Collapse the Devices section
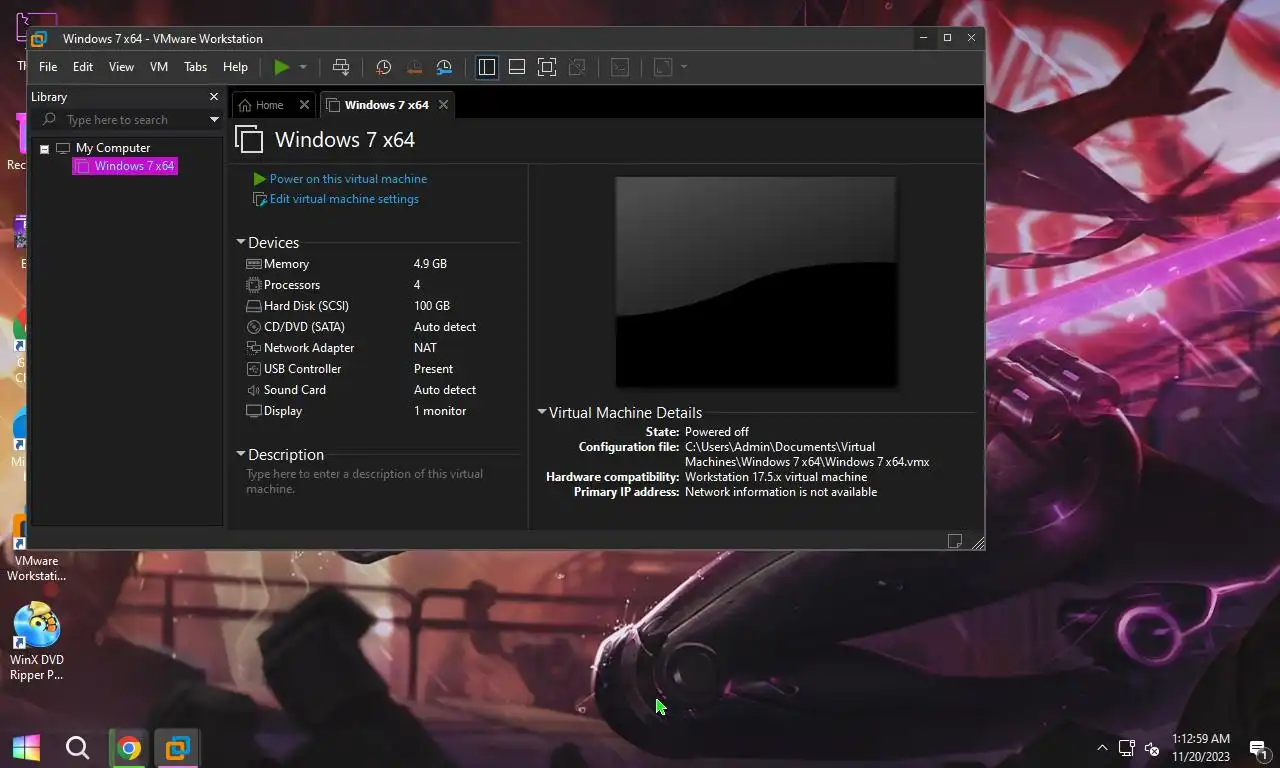Screen dimensions: 1280x768 coord(241,242)
